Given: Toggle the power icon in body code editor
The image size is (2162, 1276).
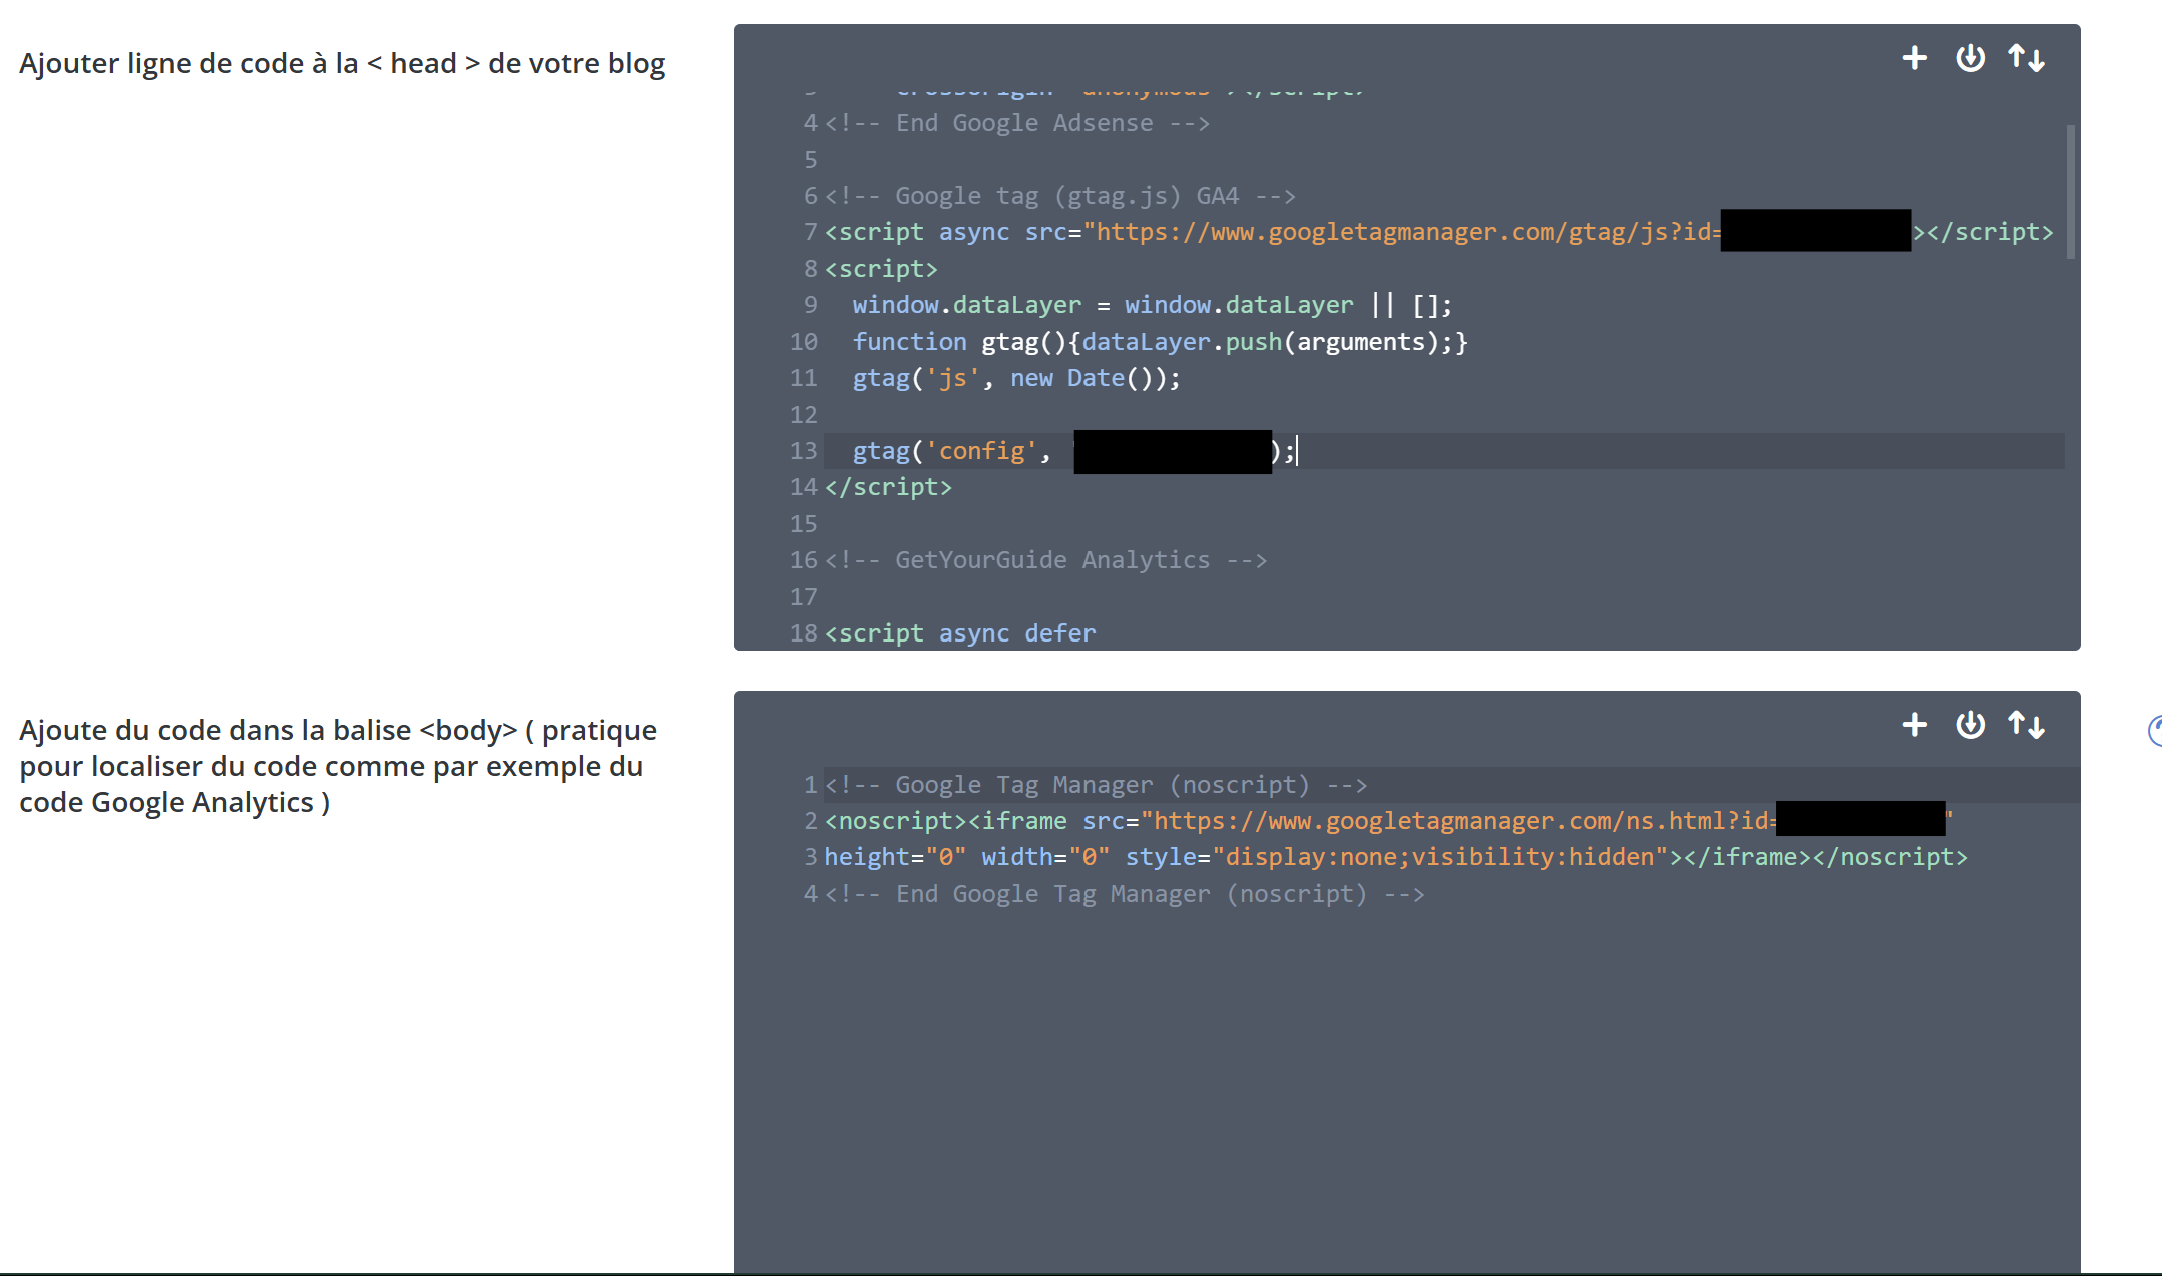Looking at the screenshot, I should coord(1970,725).
